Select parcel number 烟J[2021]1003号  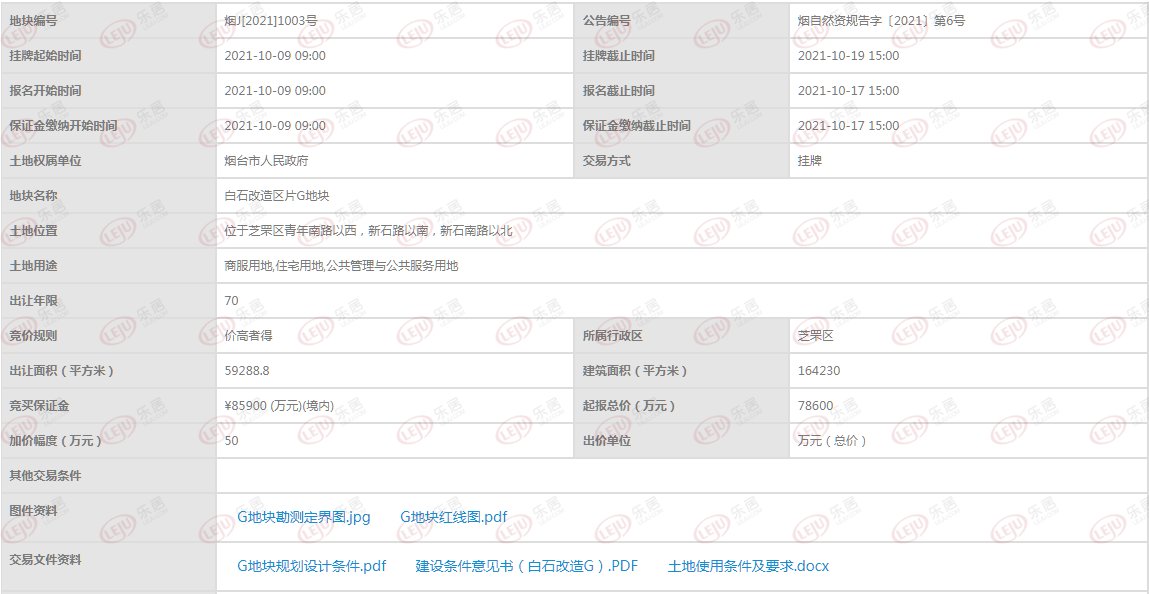pos(270,21)
